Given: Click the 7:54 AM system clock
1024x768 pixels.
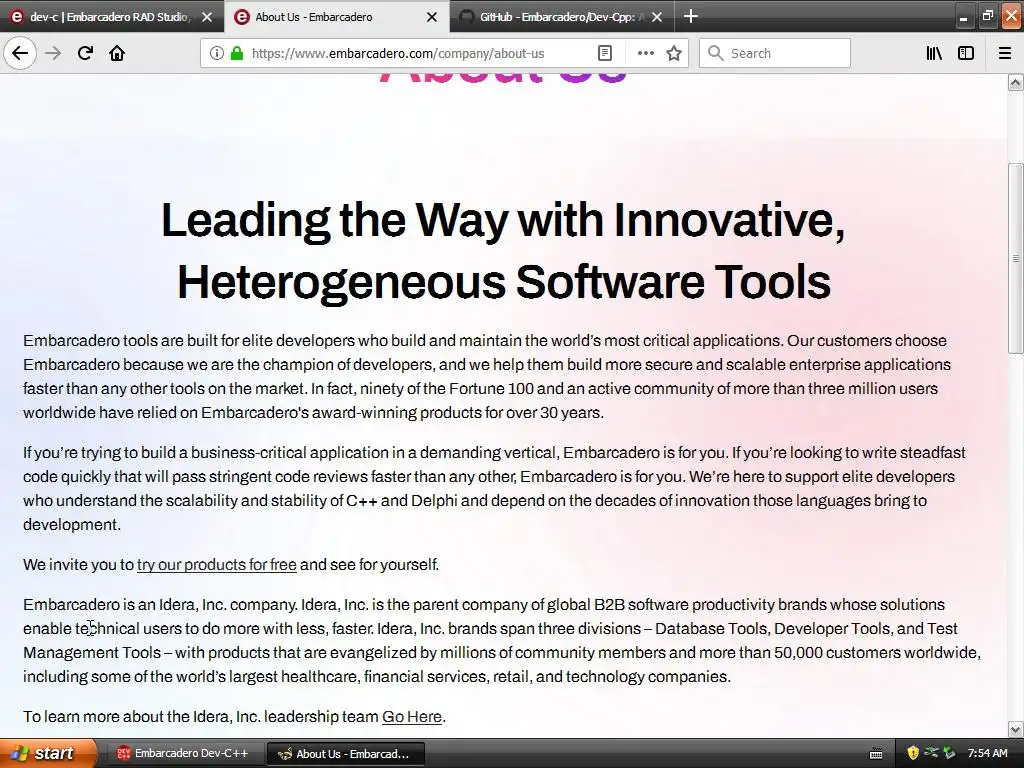Looking at the screenshot, I should click(987, 754).
